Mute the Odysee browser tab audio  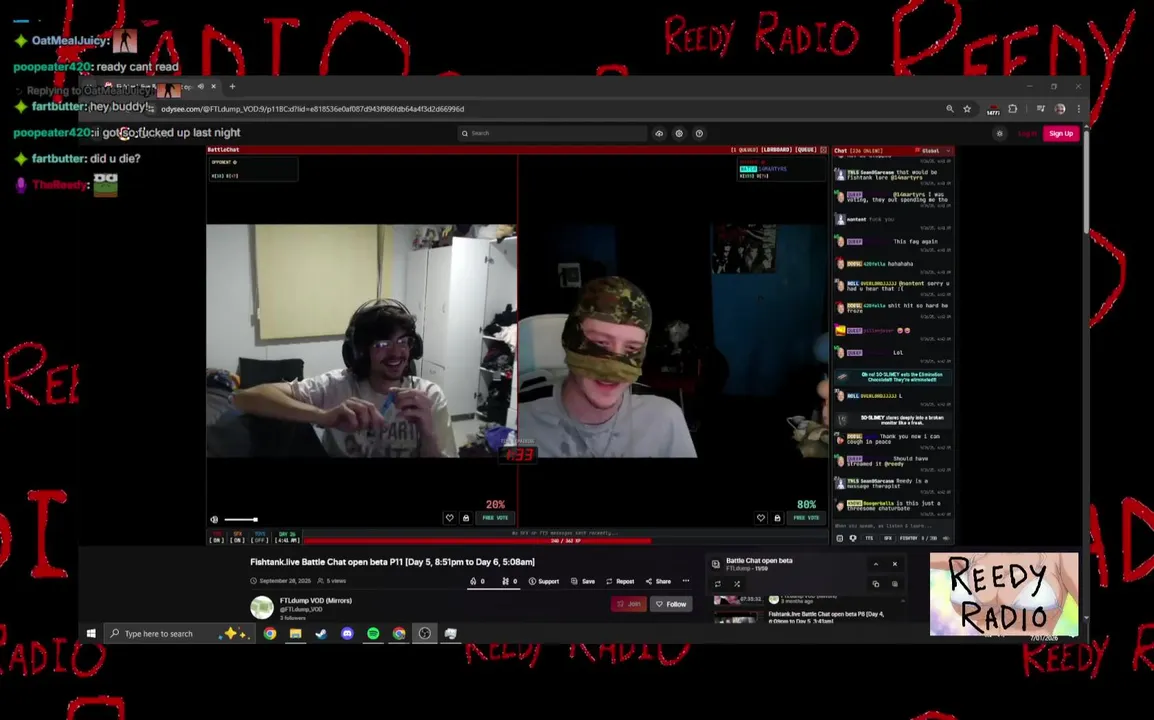[201, 86]
